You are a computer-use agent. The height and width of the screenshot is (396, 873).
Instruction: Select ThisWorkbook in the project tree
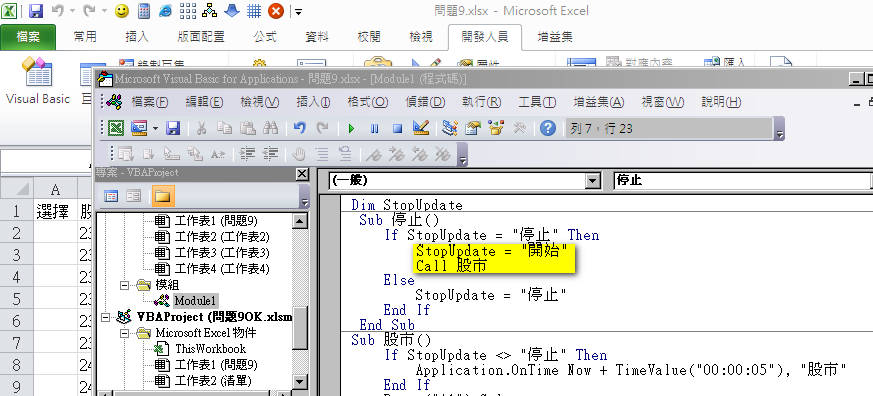pyautogui.click(x=210, y=349)
